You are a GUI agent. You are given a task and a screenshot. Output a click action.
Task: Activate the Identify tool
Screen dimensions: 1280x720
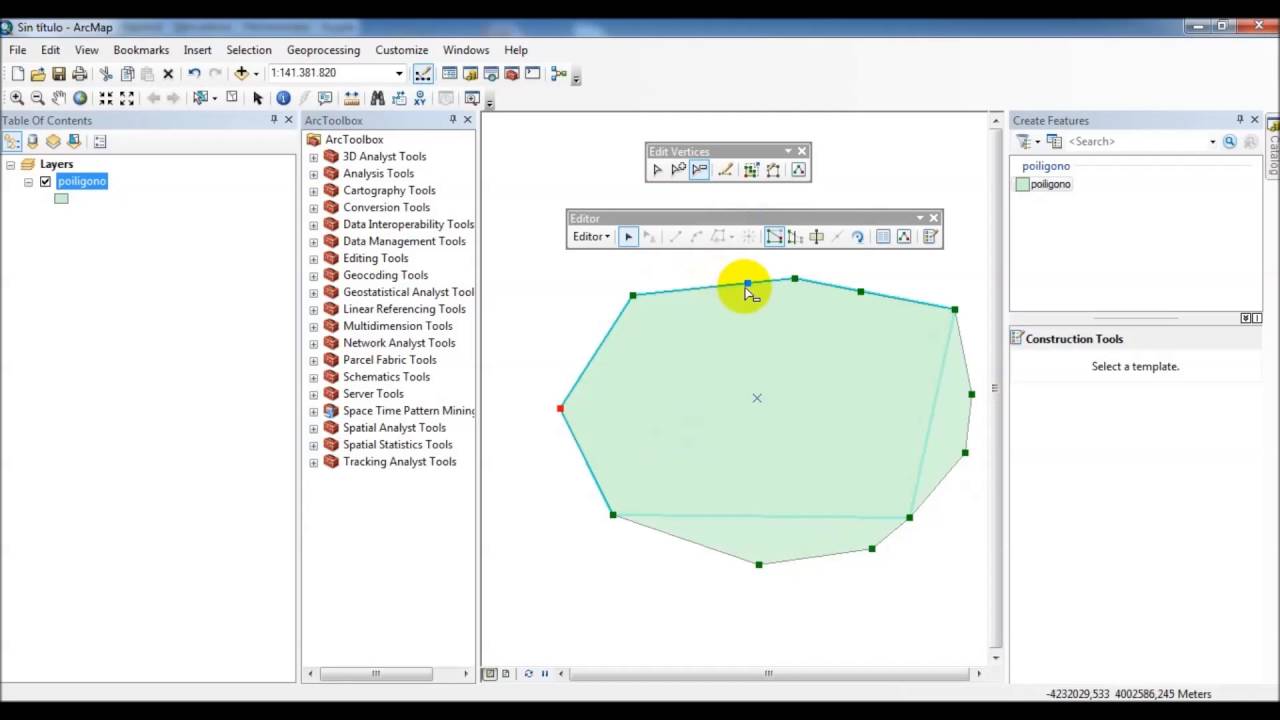pos(283,98)
